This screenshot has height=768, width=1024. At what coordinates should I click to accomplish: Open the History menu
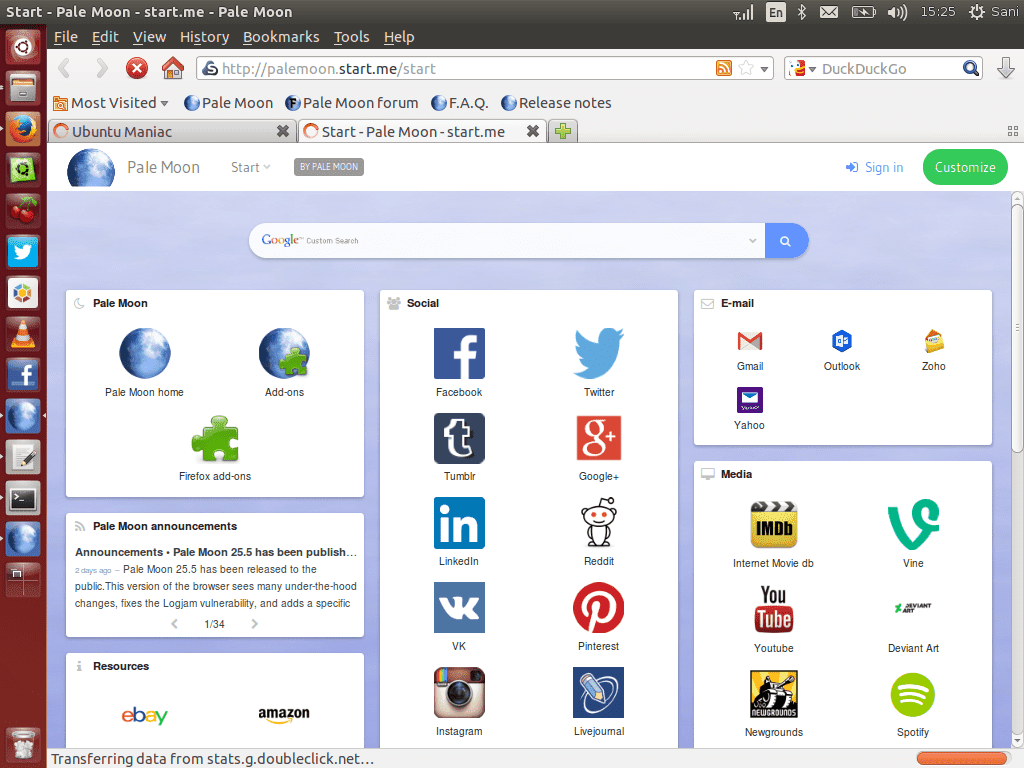tap(204, 37)
